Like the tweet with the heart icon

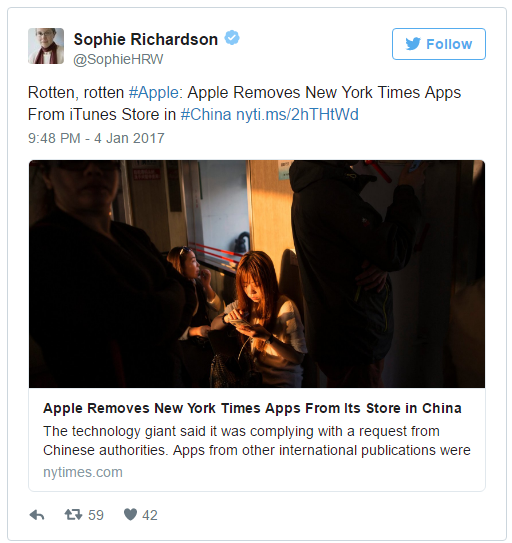click(x=130, y=515)
